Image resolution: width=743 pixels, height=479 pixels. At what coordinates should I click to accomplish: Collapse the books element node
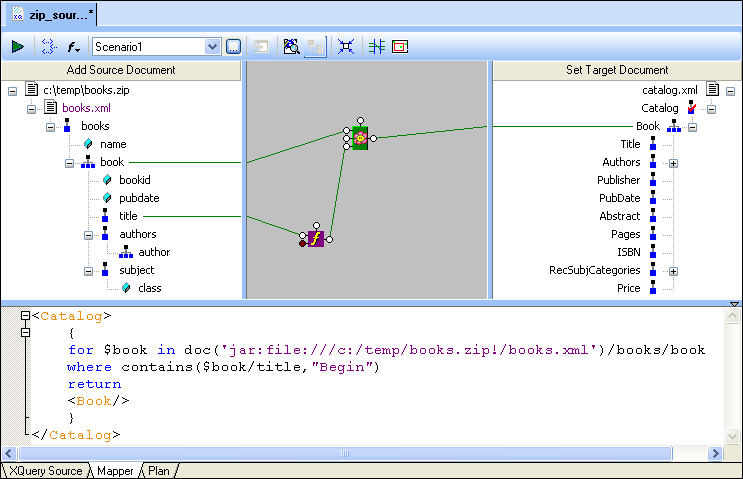50,127
